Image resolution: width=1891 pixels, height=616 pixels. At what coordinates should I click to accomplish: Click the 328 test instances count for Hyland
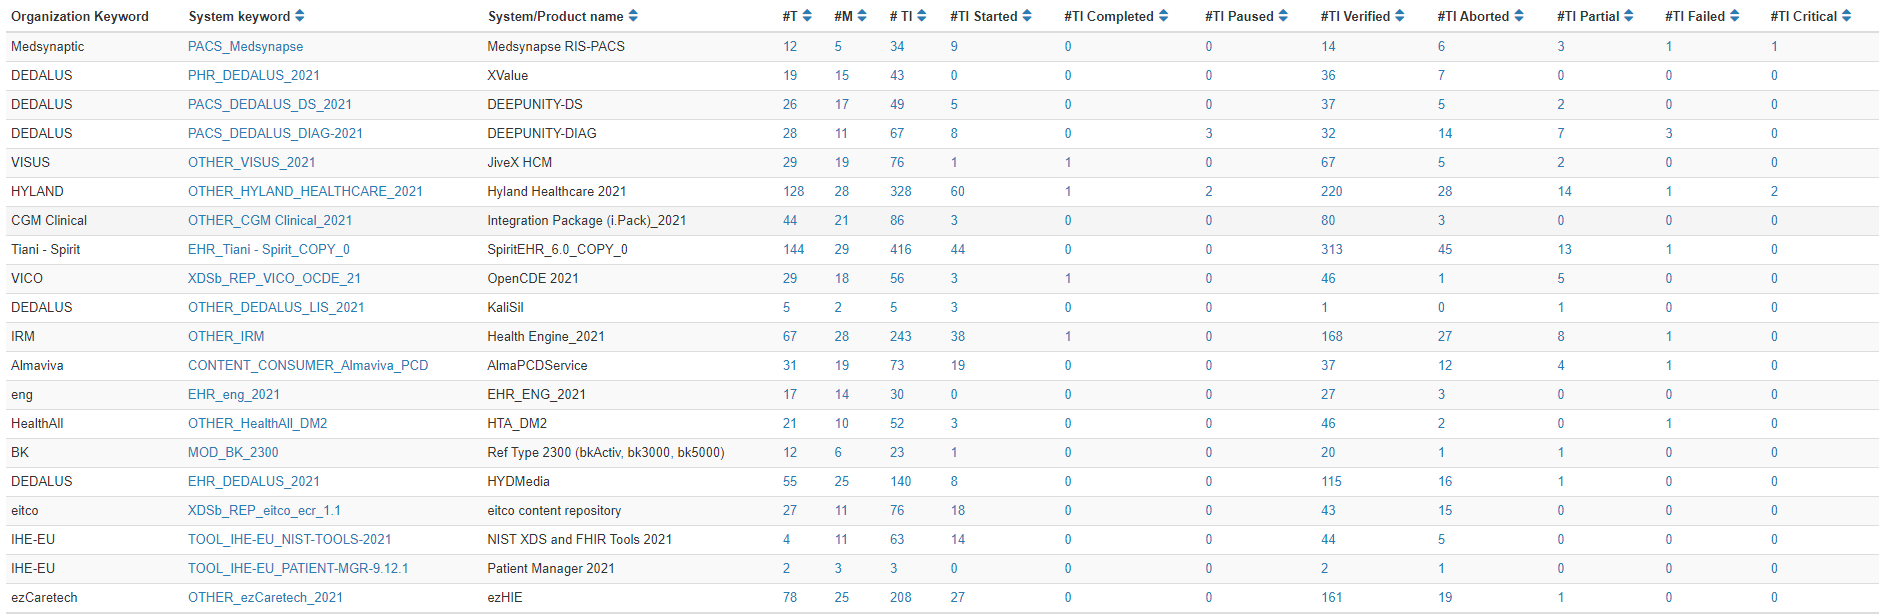point(901,191)
